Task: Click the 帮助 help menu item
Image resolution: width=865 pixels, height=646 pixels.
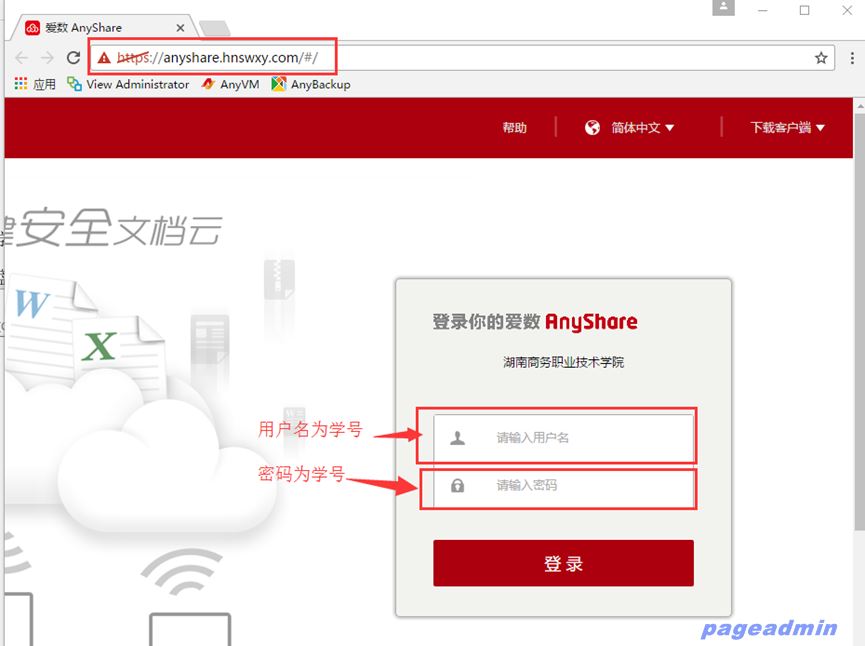Action: pyautogui.click(x=514, y=127)
